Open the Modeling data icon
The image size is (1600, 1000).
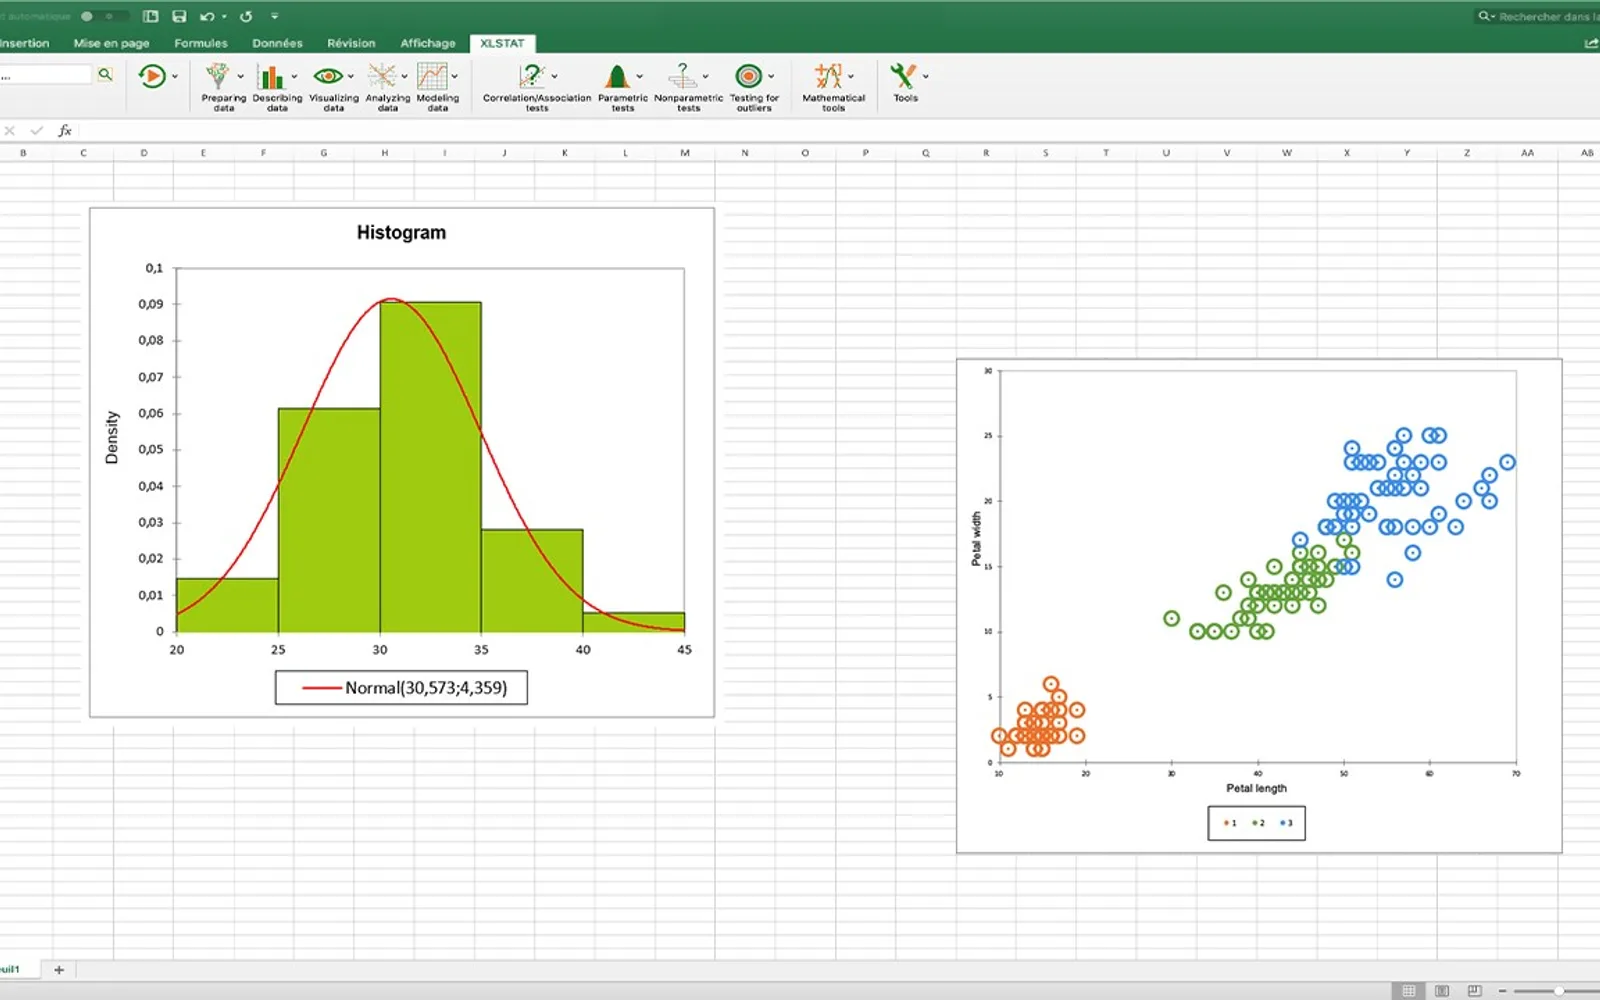[432, 77]
